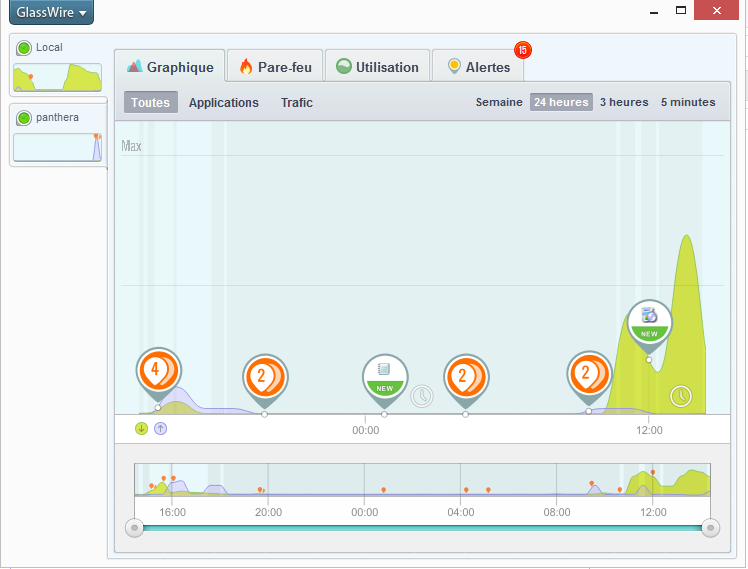Switch to the Utilisation tab
Image resolution: width=748 pixels, height=569 pixels.
click(377, 67)
